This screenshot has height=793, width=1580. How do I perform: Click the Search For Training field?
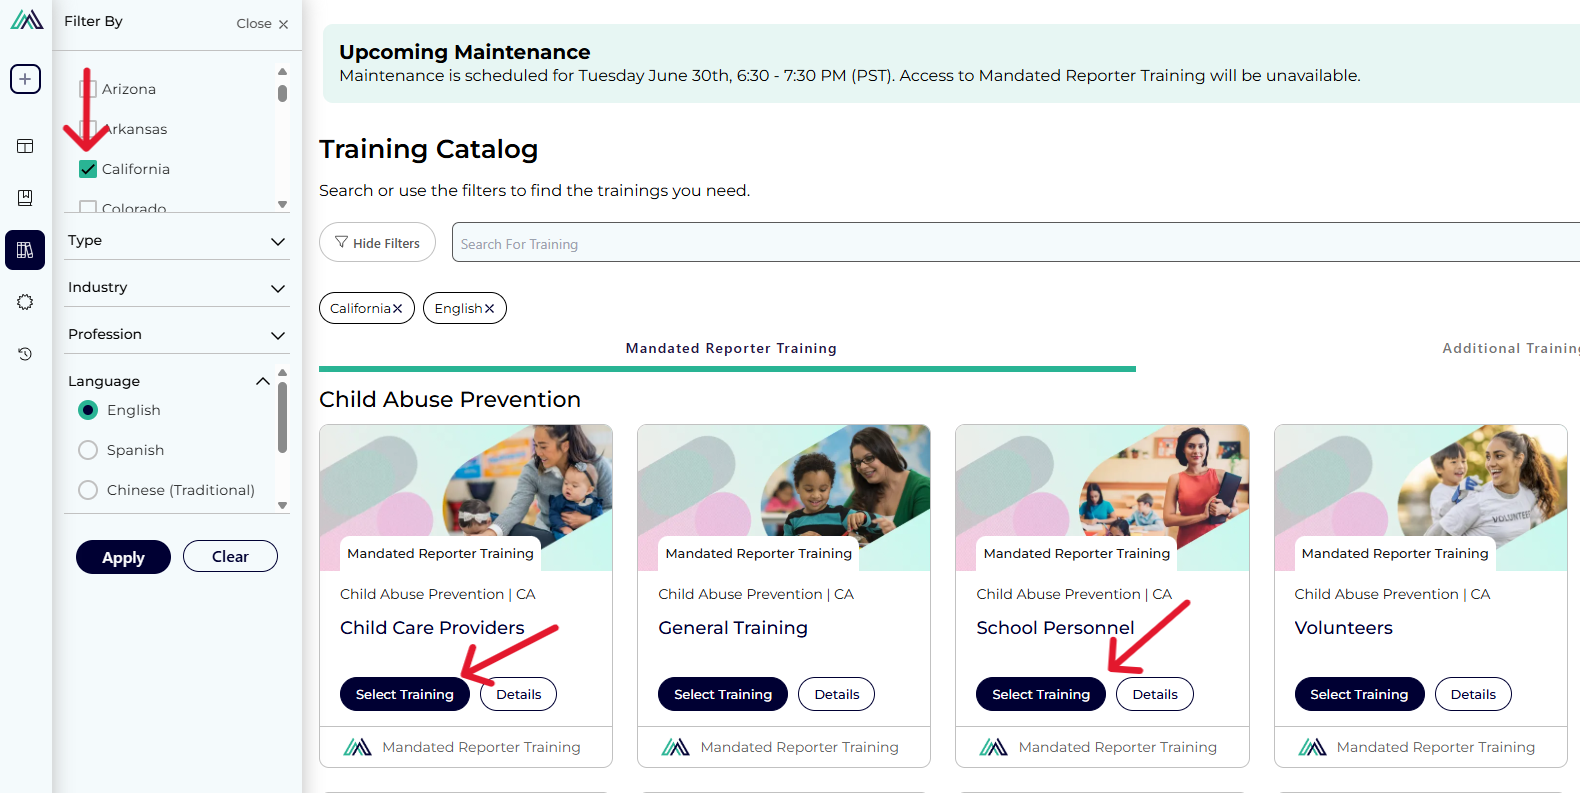point(1016,242)
